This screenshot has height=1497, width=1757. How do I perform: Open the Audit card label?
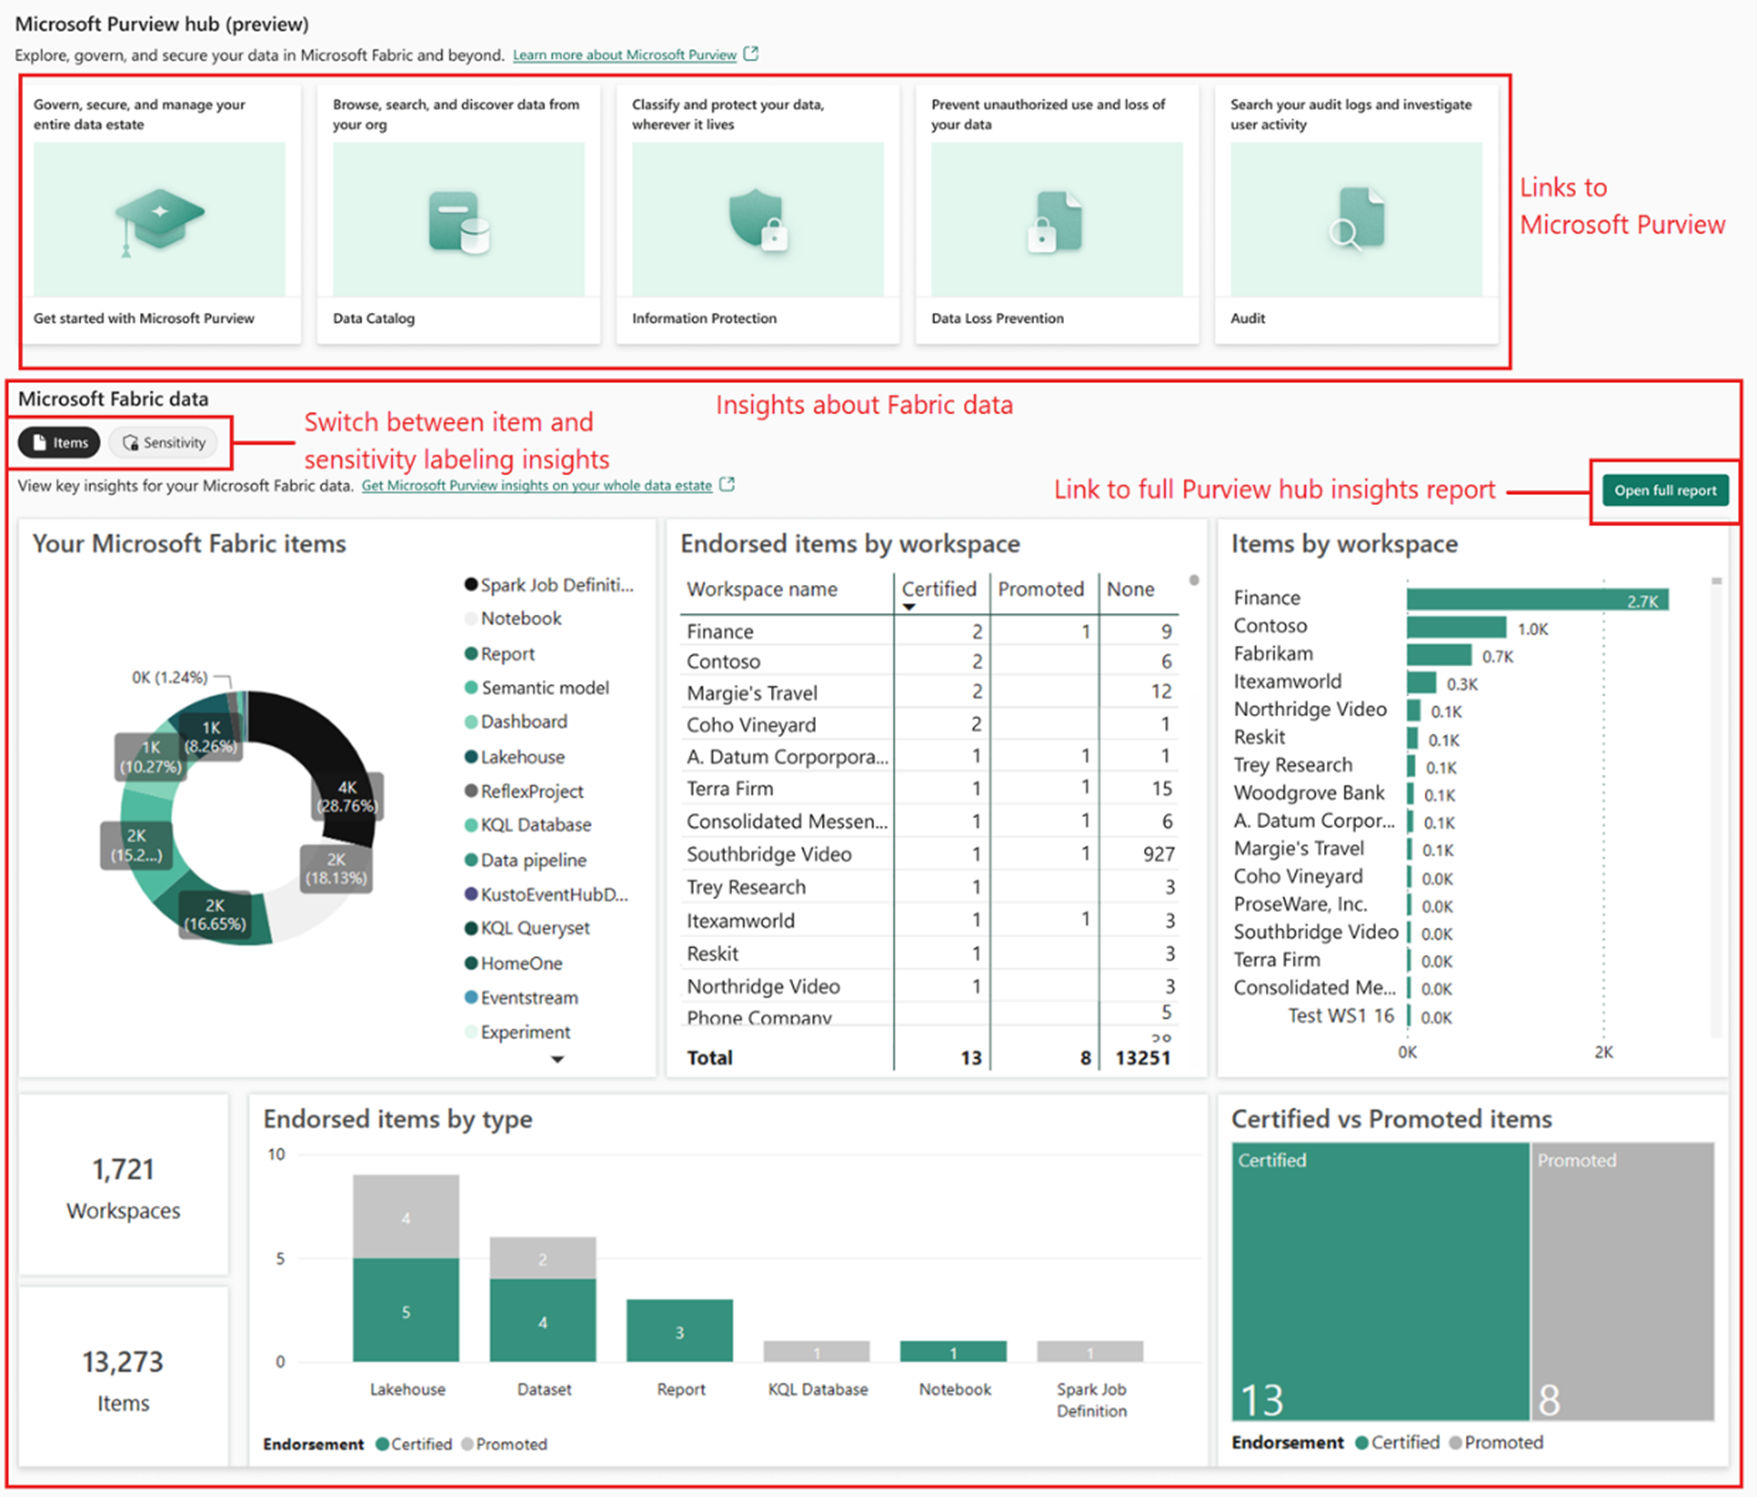[x=1247, y=318]
